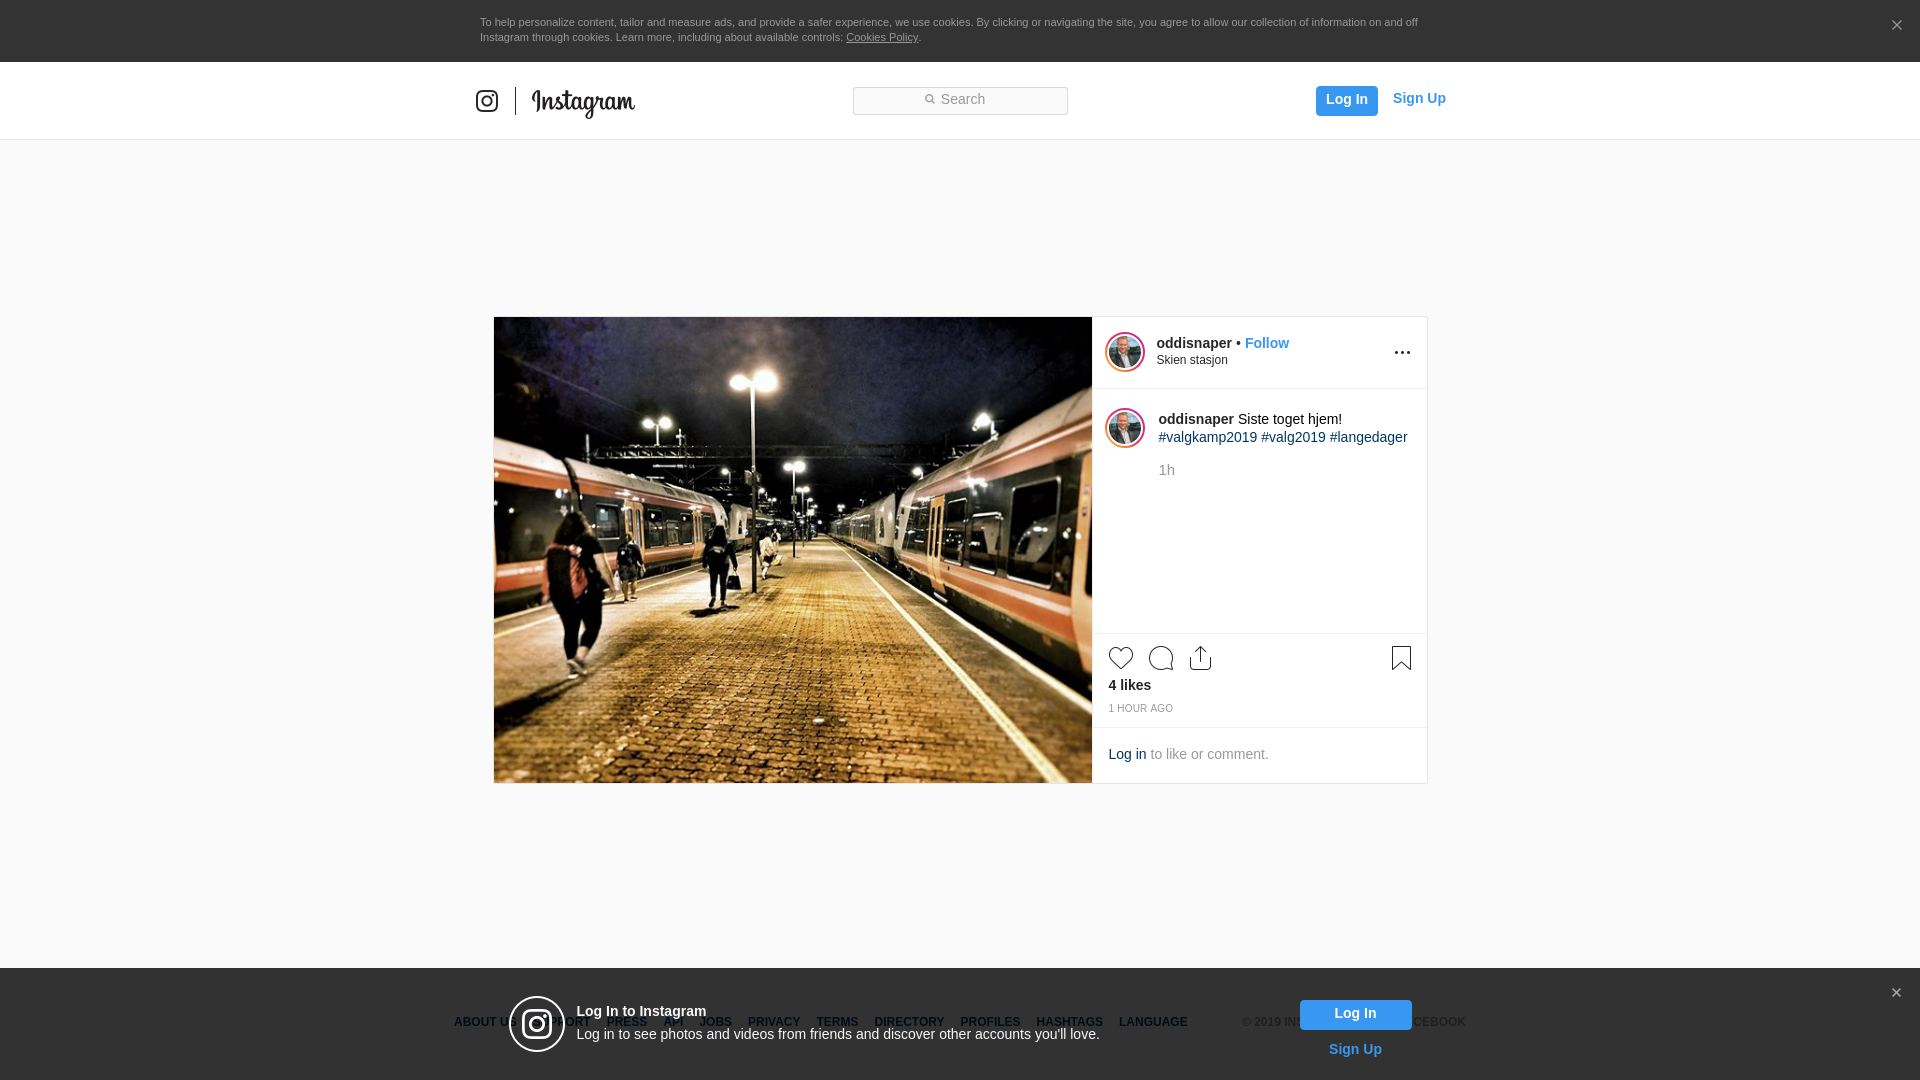The height and width of the screenshot is (1080, 1920).
Task: Follow the oddisnaper account
Action: pos(1267,343)
